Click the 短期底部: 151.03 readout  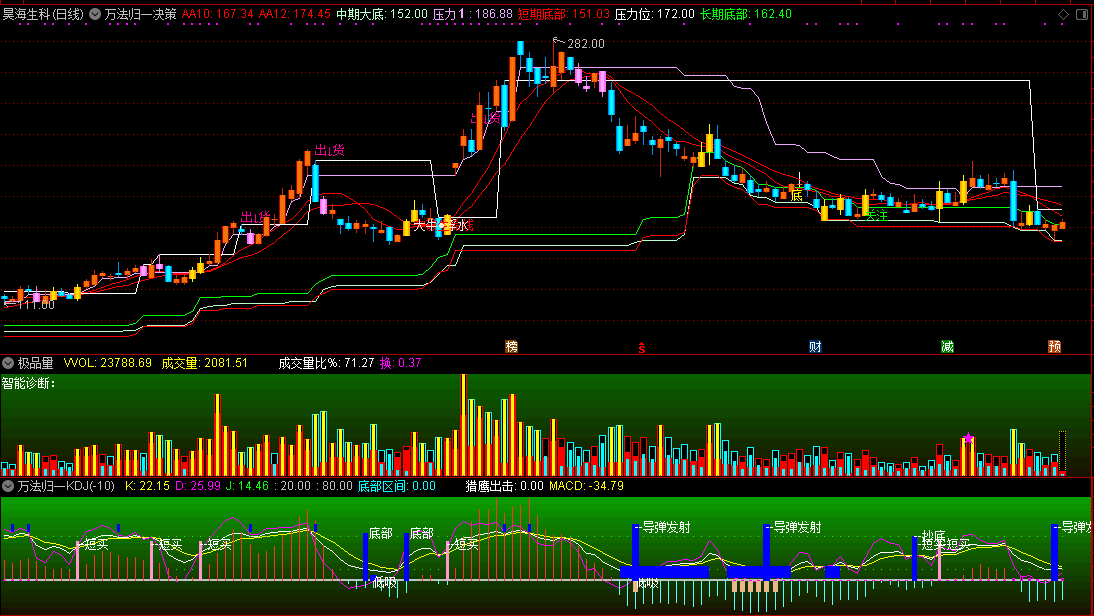pos(564,14)
